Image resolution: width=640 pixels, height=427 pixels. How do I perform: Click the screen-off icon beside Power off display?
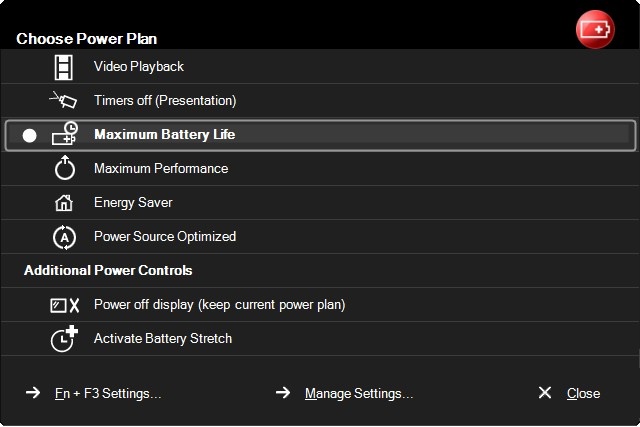(x=64, y=305)
